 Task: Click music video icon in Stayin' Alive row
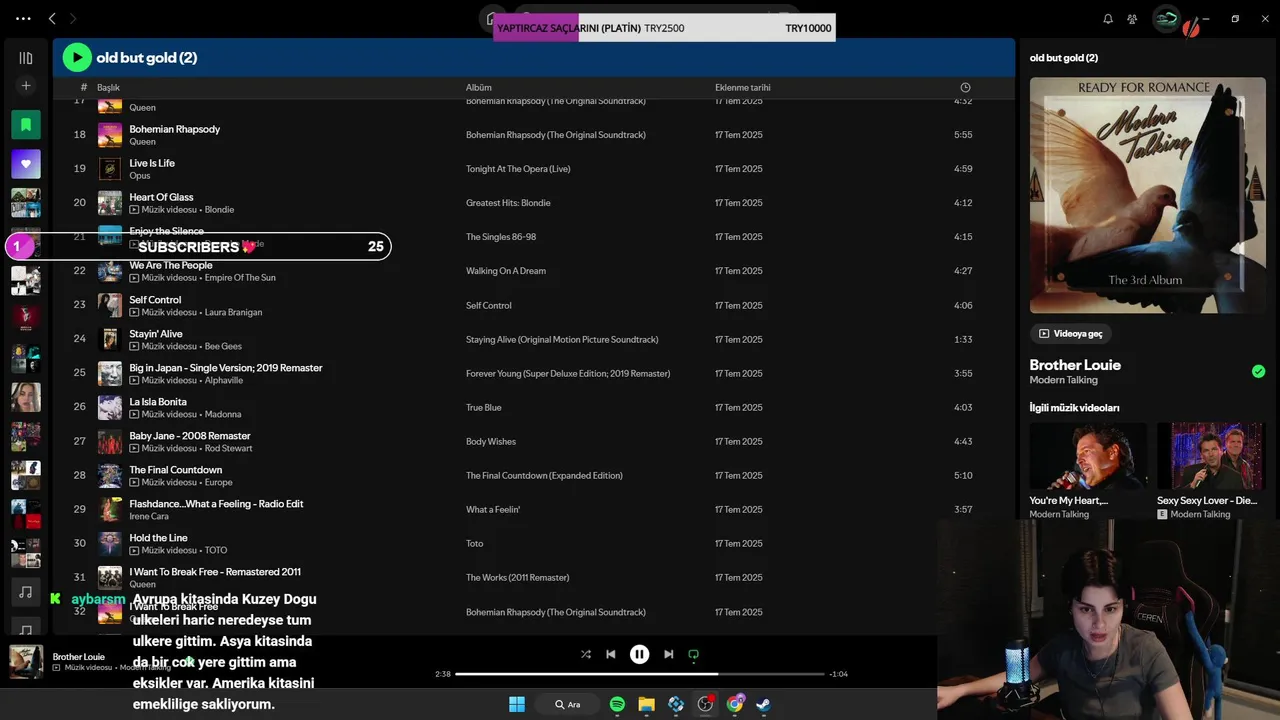coord(134,346)
